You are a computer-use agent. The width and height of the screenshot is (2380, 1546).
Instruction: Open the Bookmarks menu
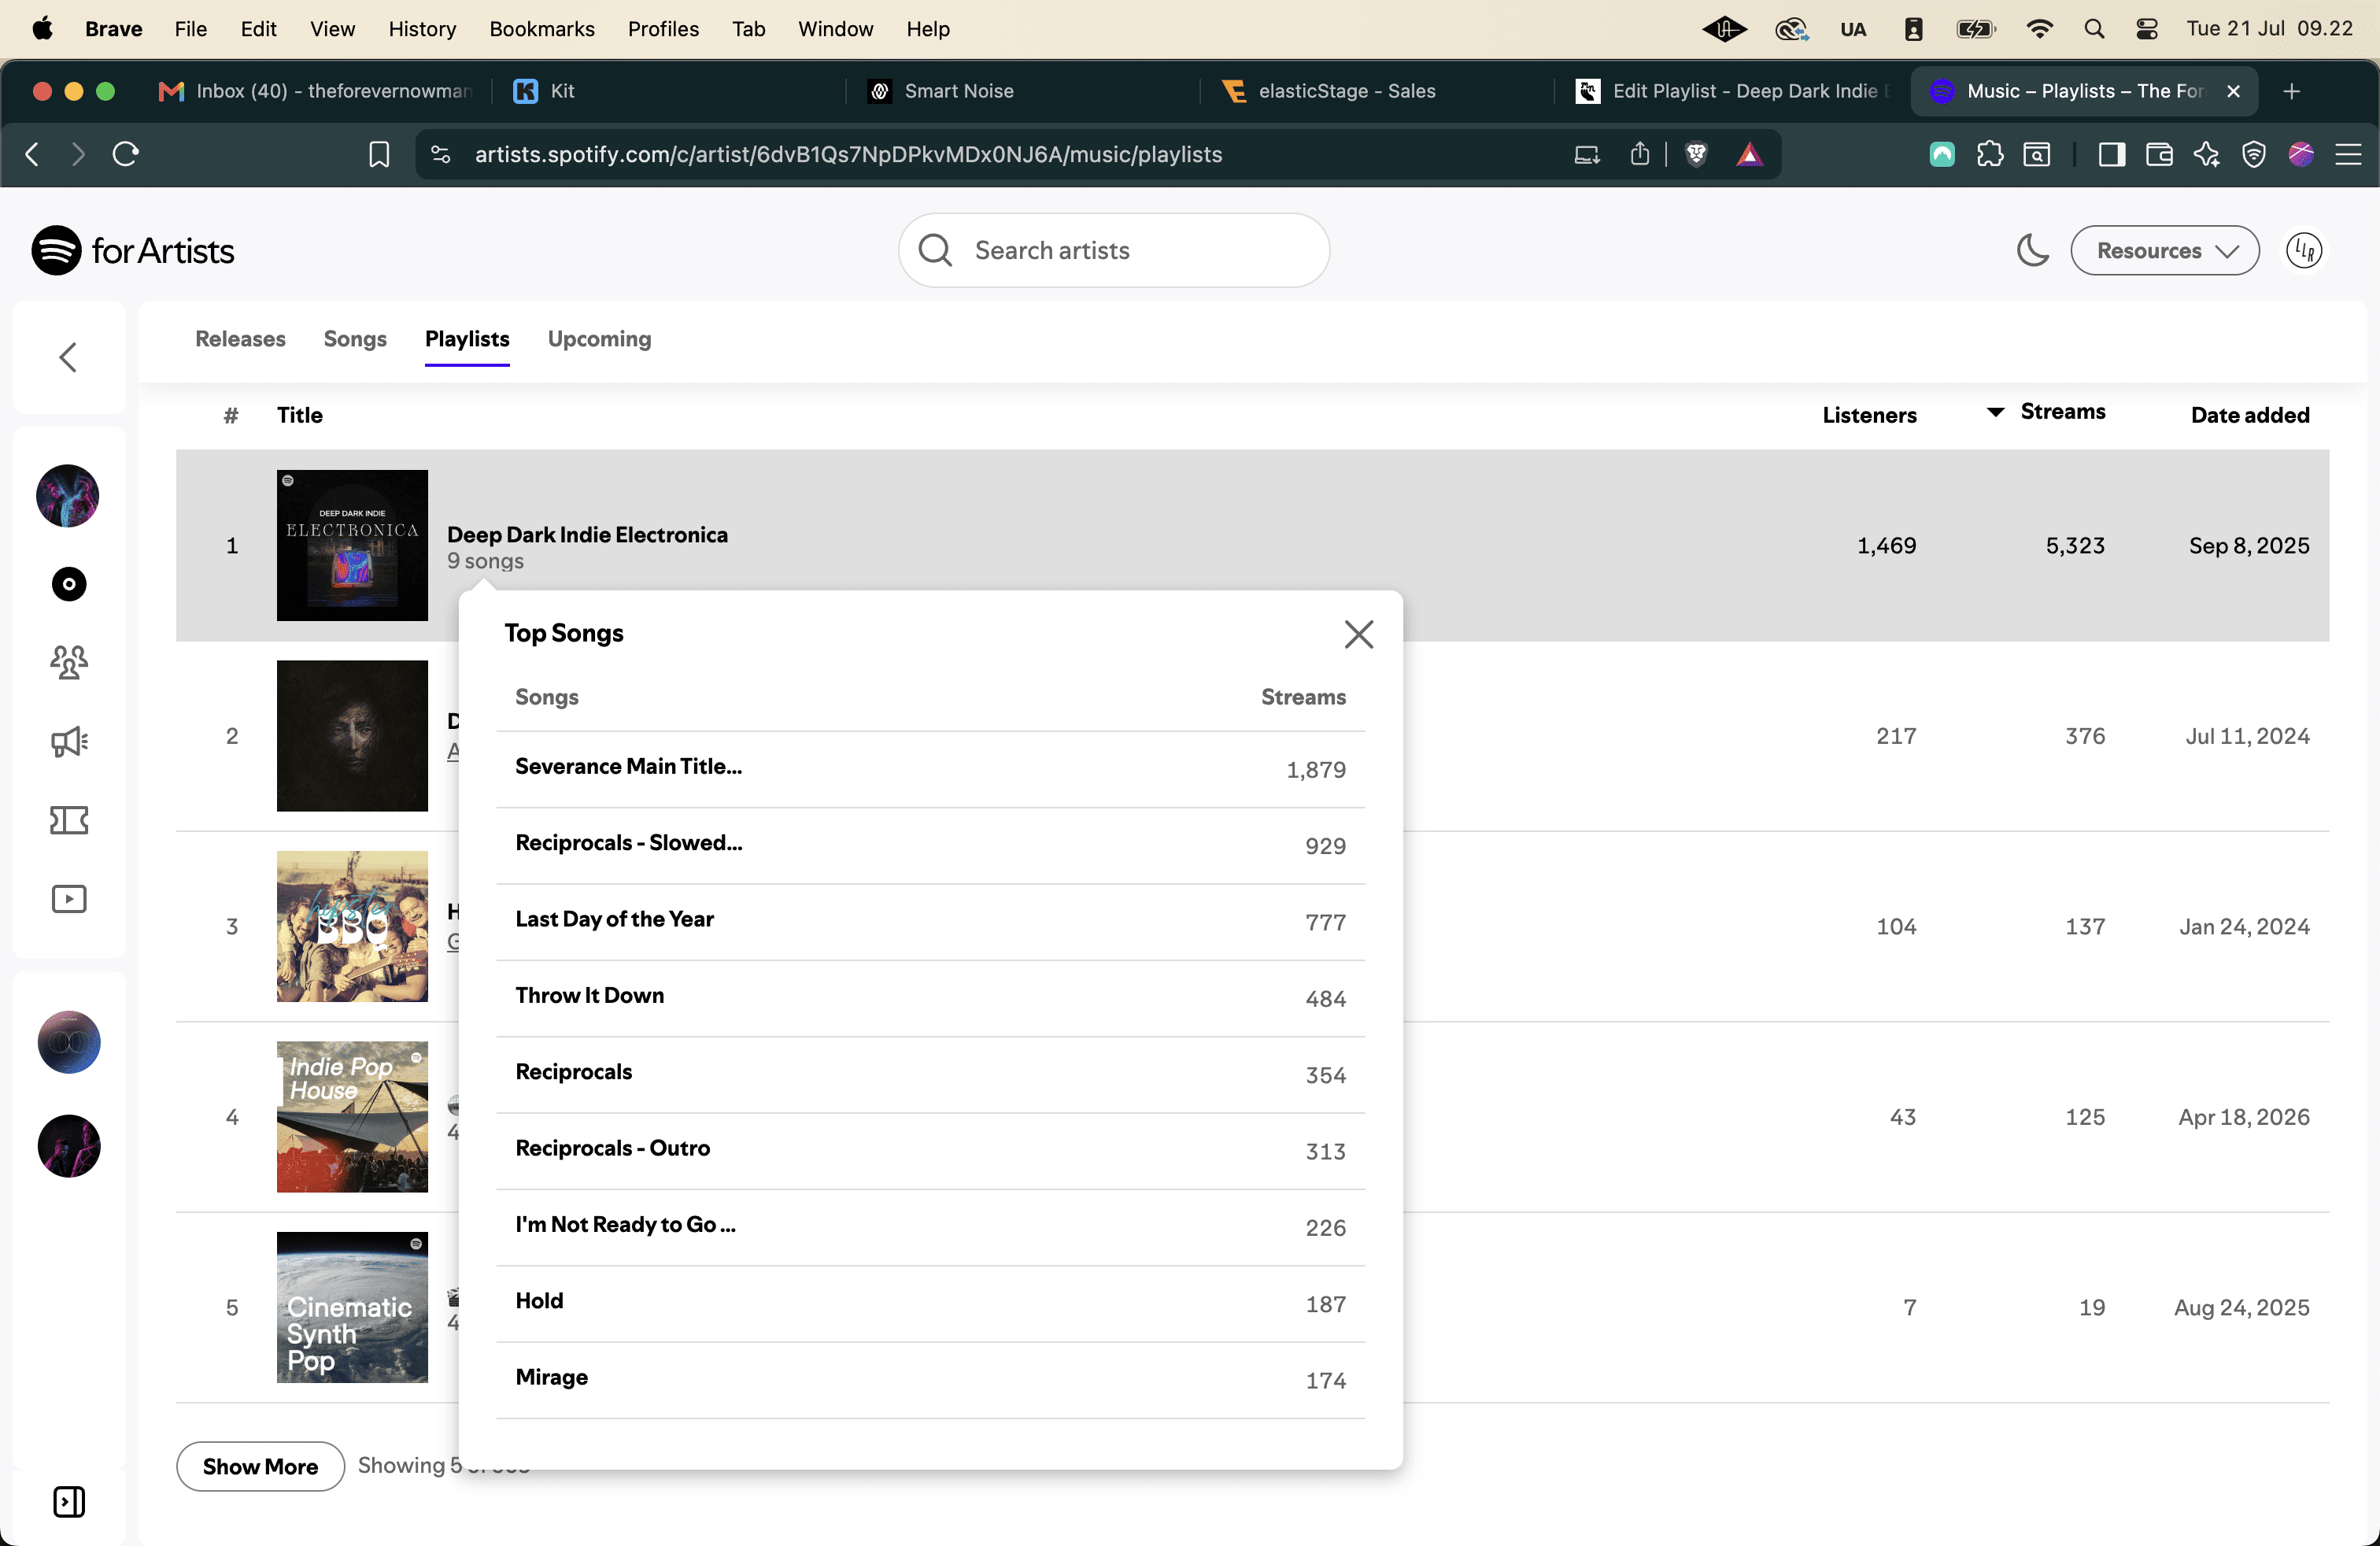click(x=542, y=29)
